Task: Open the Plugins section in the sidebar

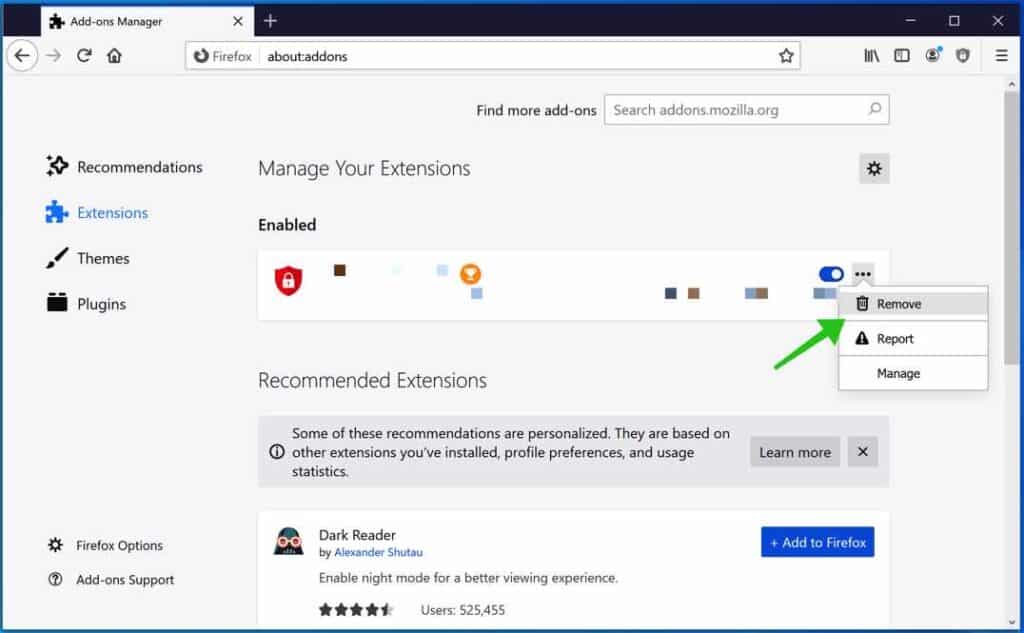Action: pos(99,303)
